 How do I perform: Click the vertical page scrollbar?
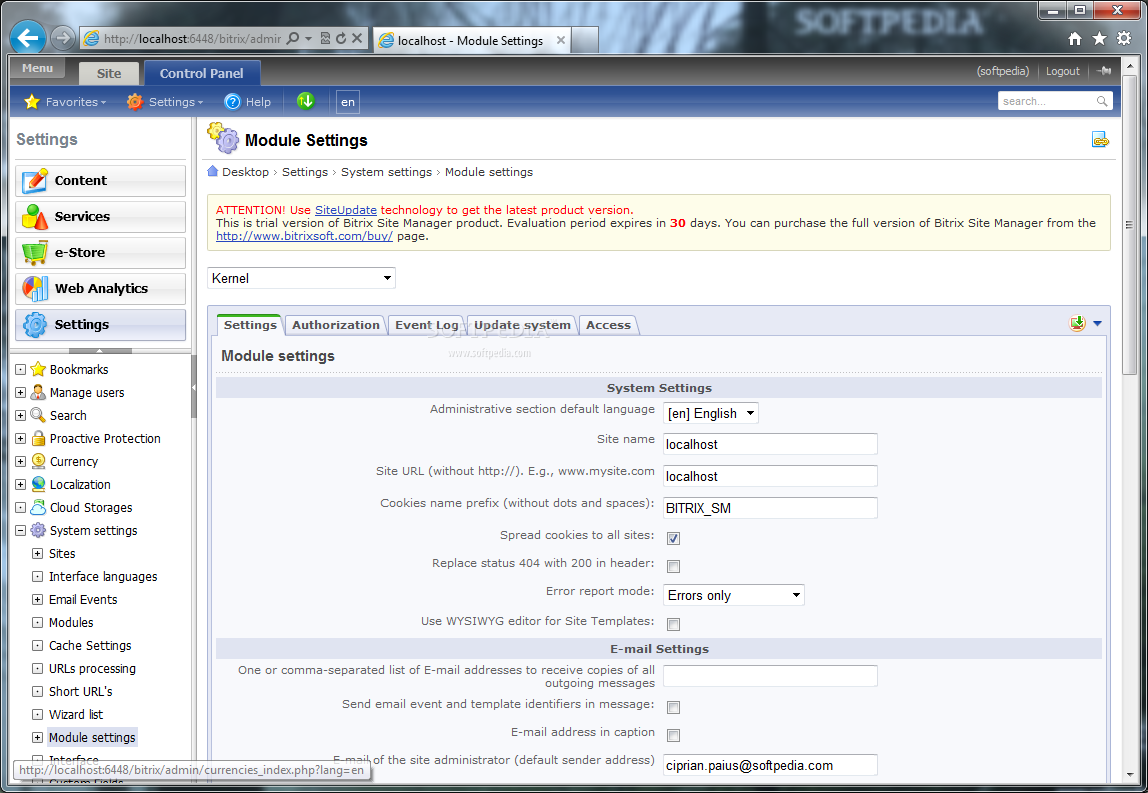1130,227
